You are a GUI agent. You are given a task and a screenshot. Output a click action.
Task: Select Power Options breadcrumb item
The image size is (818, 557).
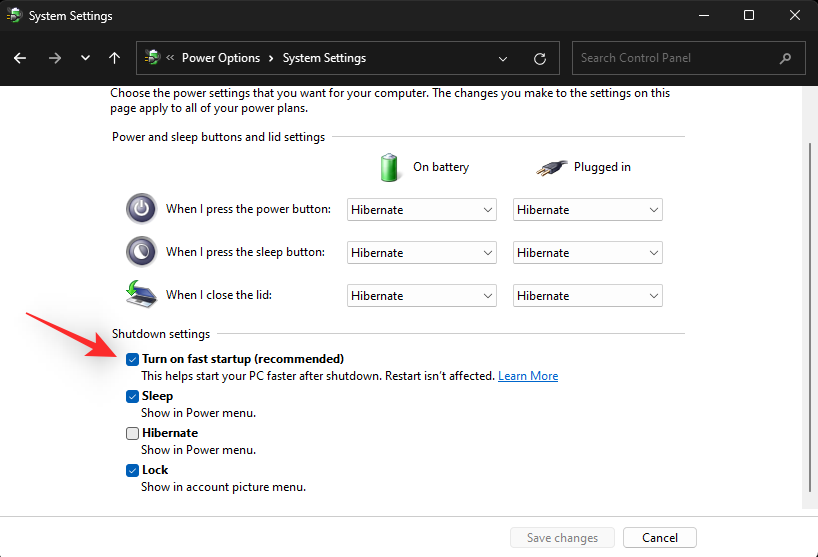pyautogui.click(x=220, y=58)
